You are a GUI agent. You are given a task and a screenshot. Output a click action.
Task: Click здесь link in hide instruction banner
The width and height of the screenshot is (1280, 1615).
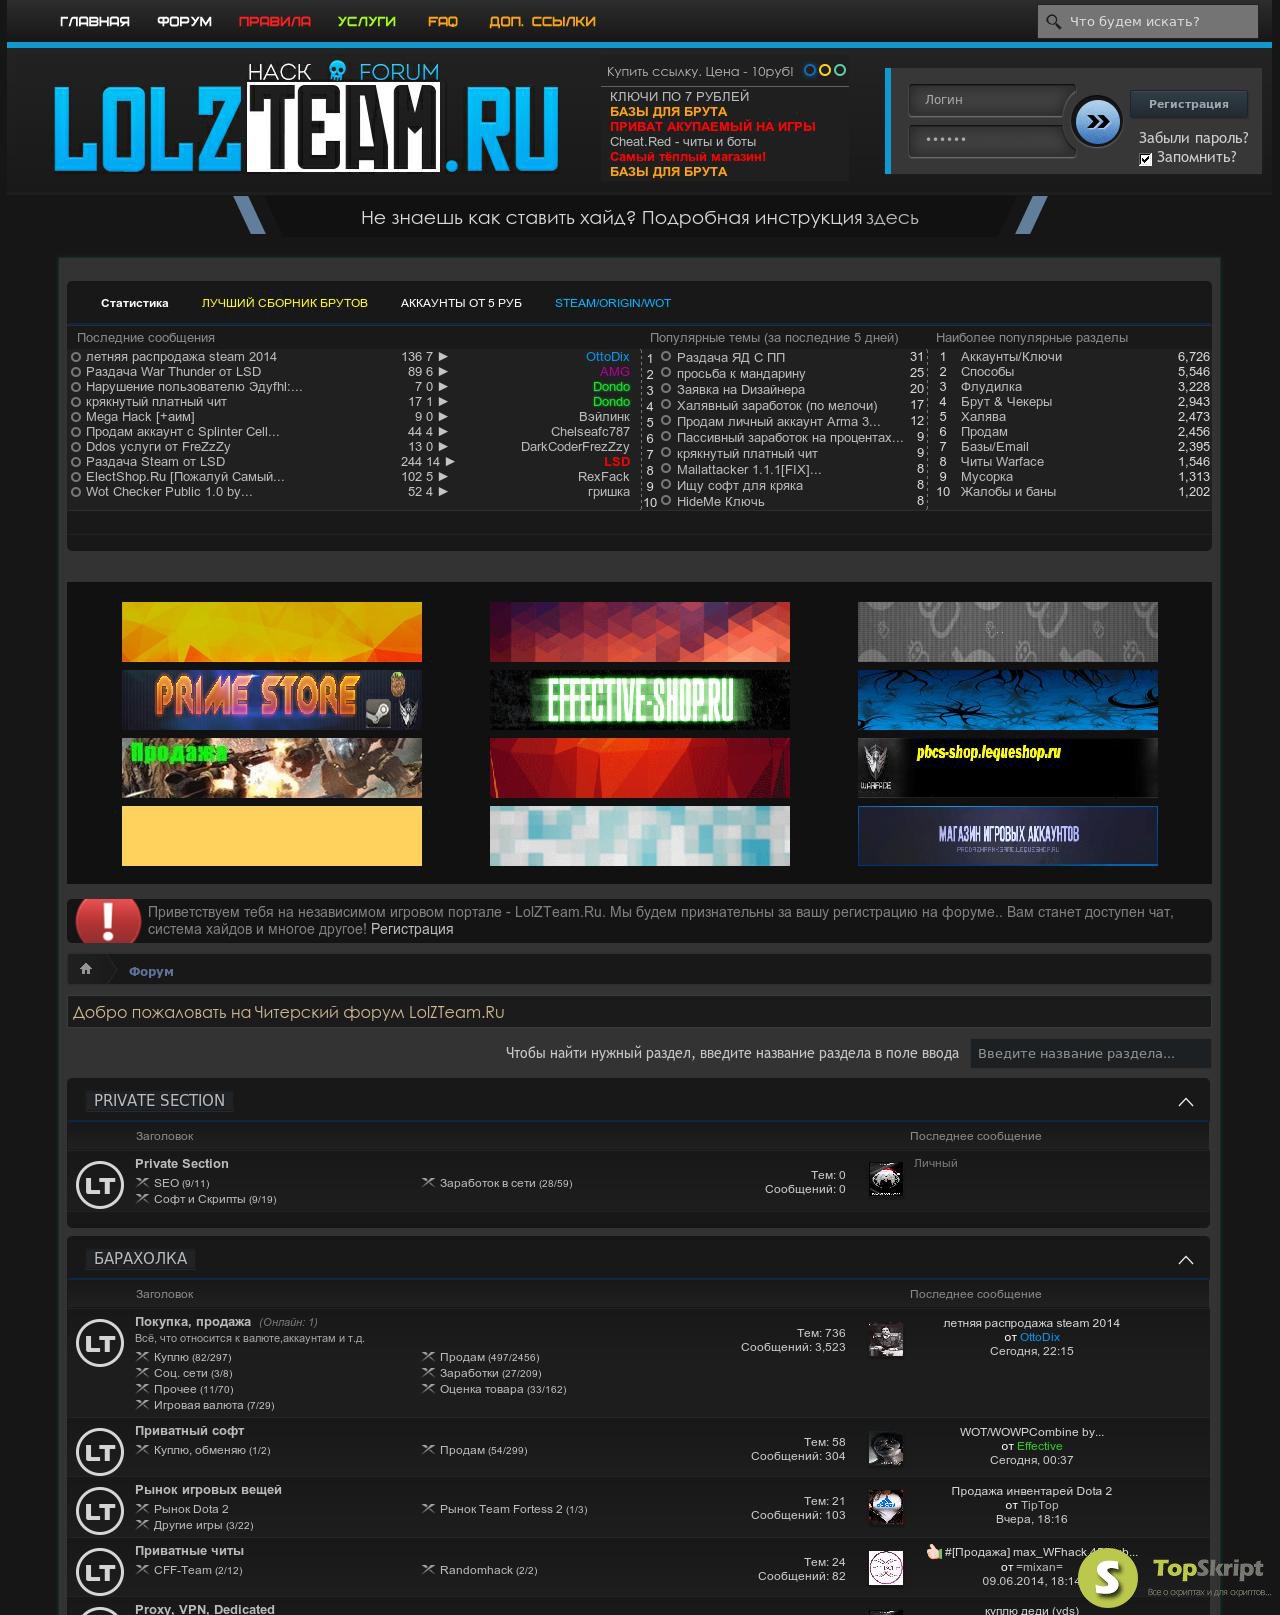(x=892, y=218)
